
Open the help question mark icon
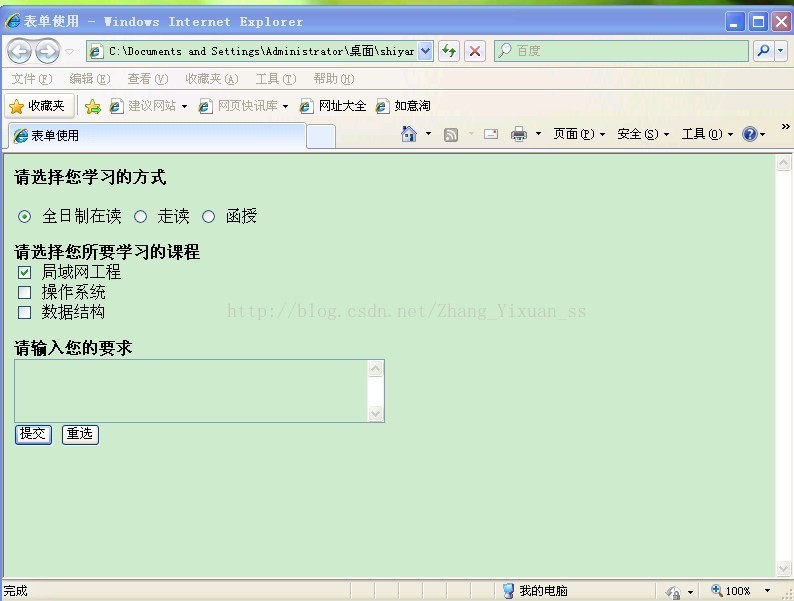tap(749, 134)
